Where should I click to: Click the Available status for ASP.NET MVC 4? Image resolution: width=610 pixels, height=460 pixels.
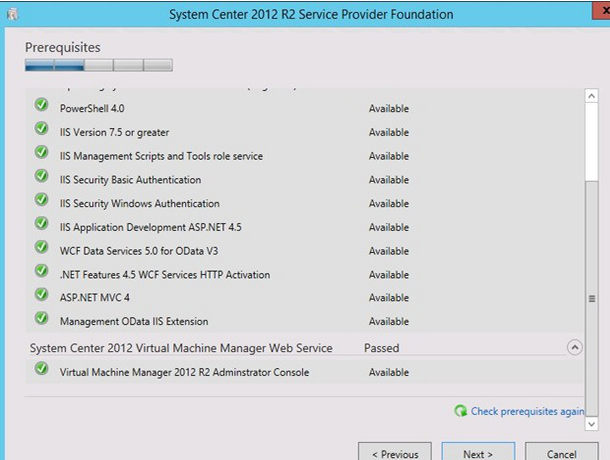(389, 298)
